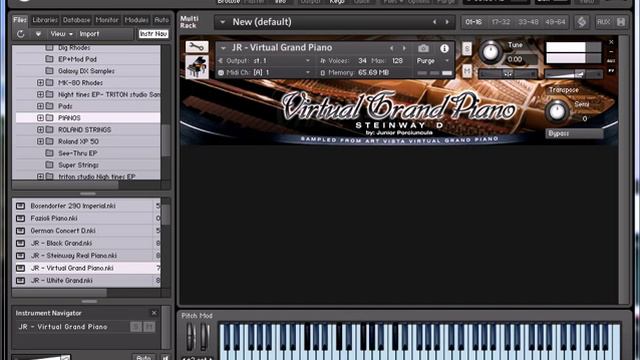Open the Purge dropdown menu
The image size is (640, 360).
433,61
